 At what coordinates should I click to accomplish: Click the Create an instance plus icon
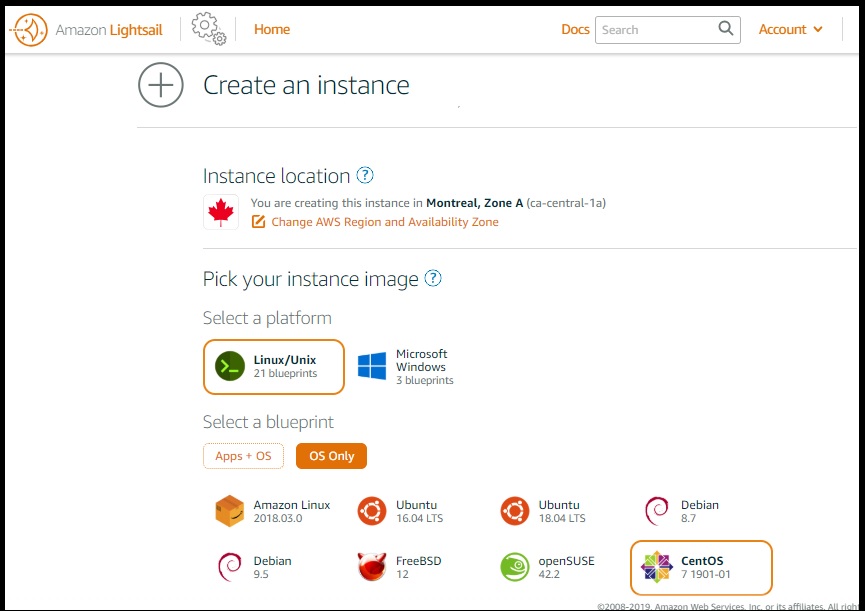pos(161,85)
